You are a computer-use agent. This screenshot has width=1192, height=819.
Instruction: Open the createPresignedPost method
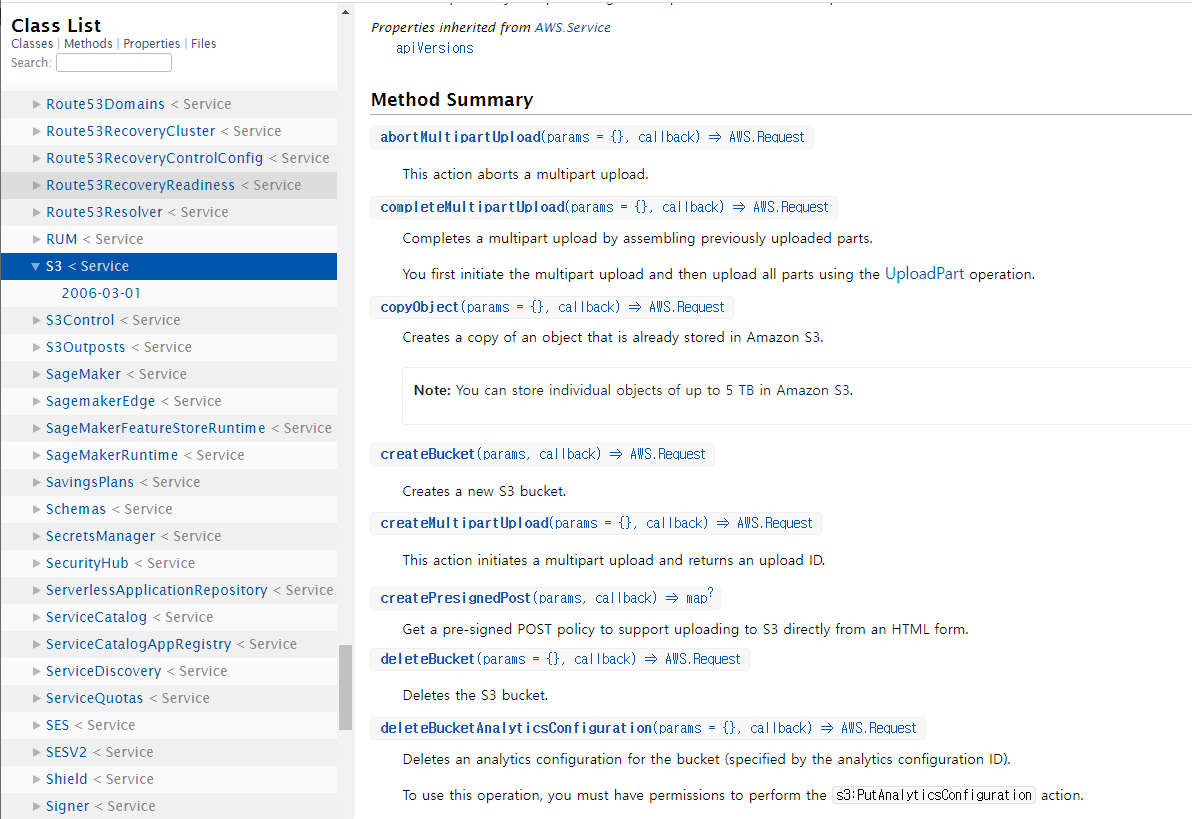coord(455,598)
